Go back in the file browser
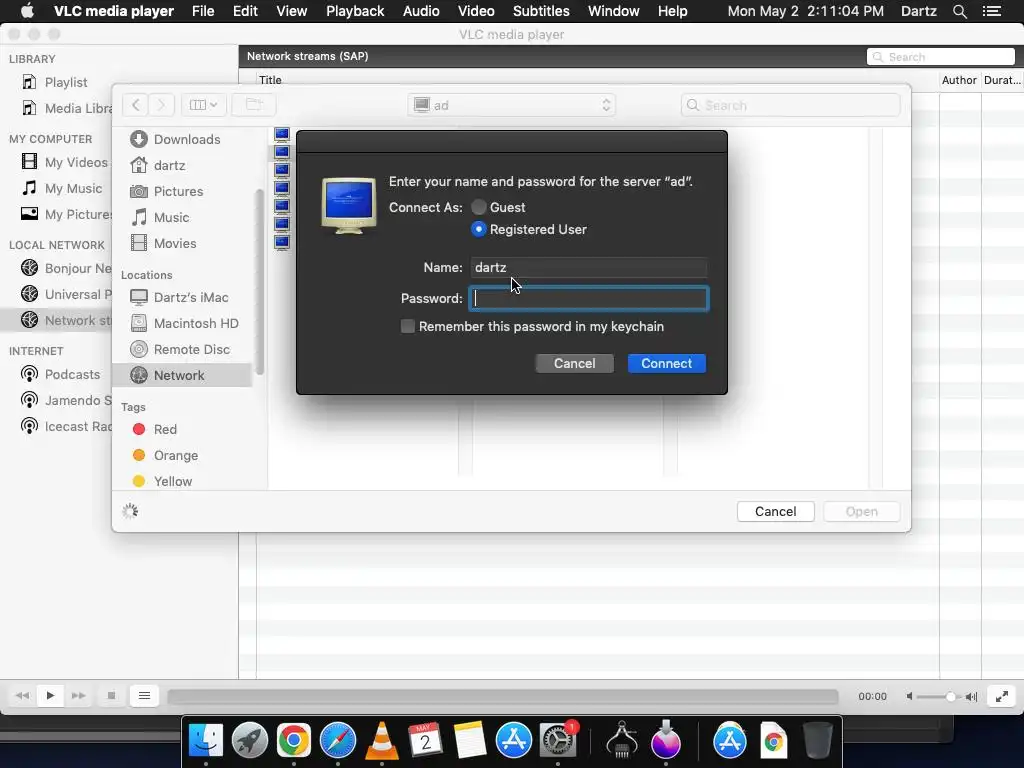Screen dimensions: 1024x768 (x=136, y=104)
